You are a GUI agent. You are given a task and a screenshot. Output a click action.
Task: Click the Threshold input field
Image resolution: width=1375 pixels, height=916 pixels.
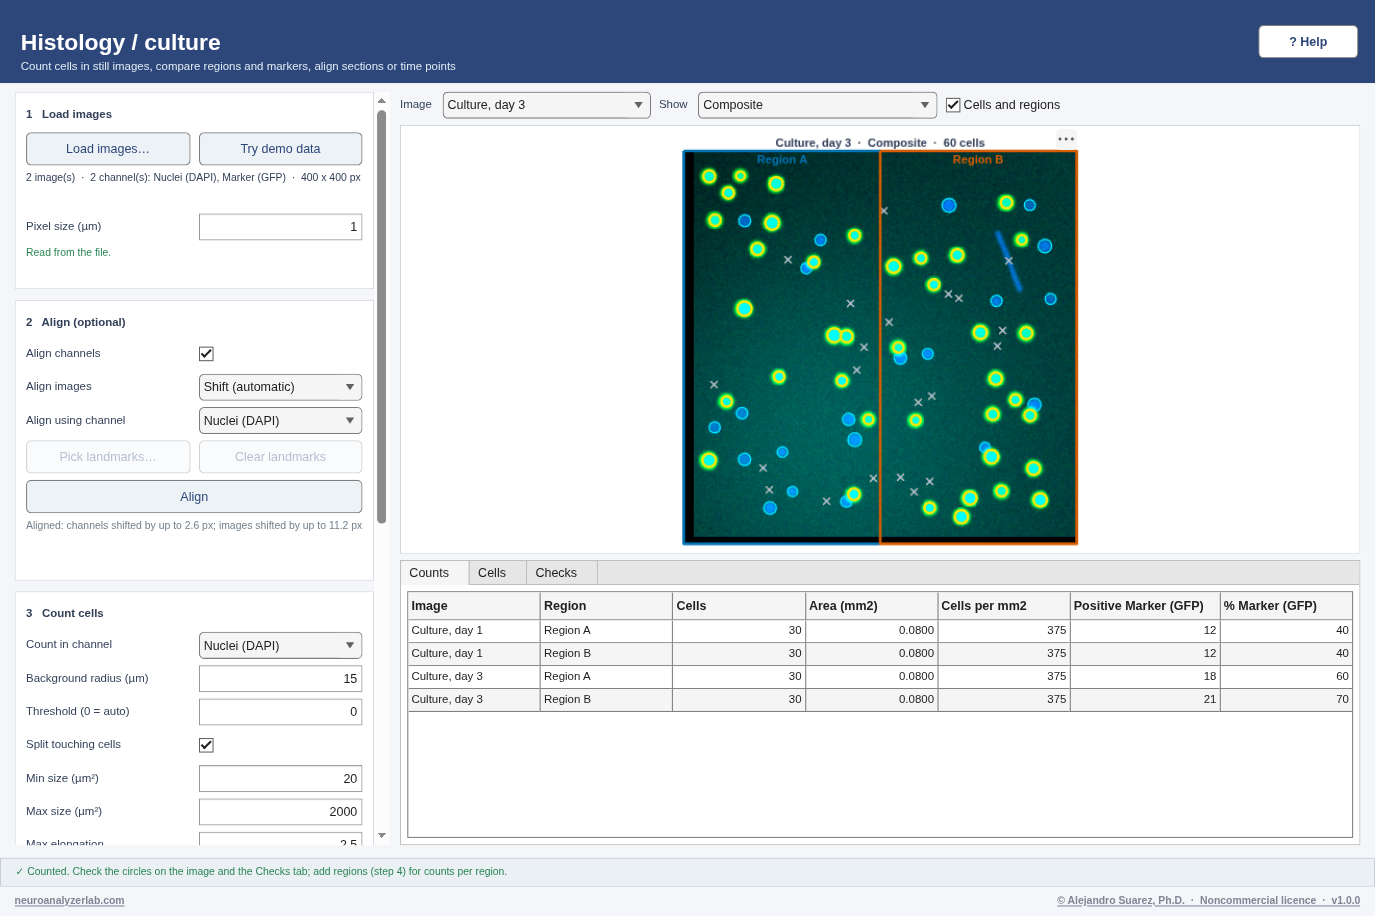[280, 712]
